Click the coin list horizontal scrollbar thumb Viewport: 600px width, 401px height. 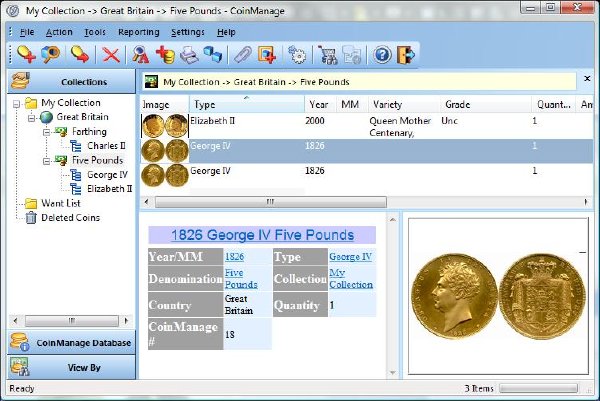[271, 202]
